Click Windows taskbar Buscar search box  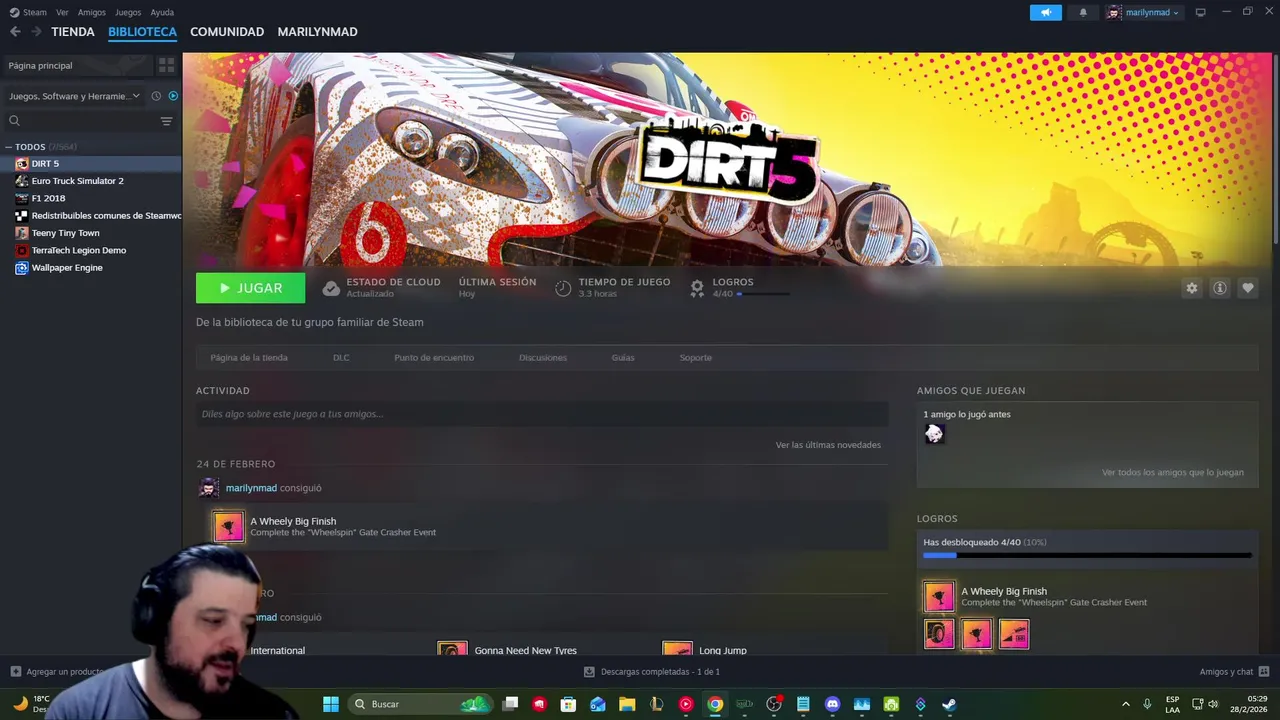(422, 704)
